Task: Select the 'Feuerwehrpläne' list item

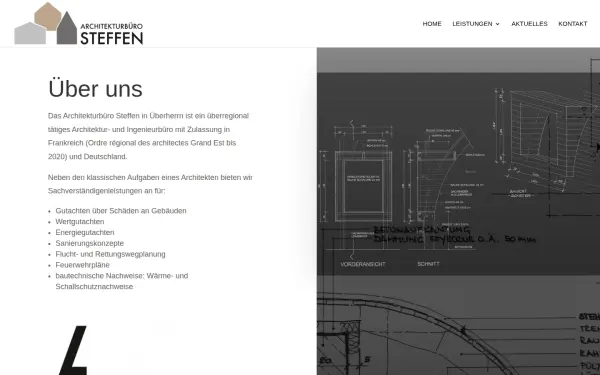Action: click(82, 265)
